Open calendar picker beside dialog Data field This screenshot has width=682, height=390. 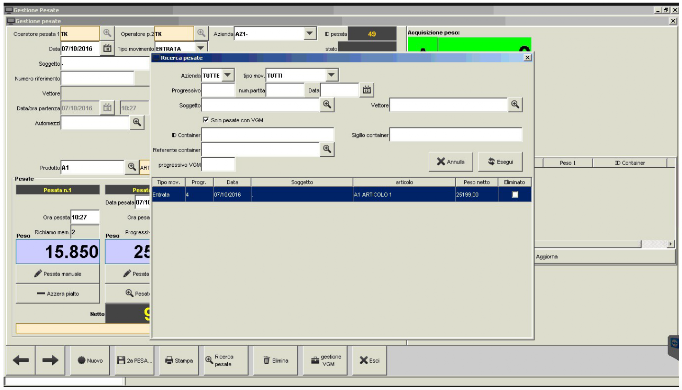pos(367,90)
